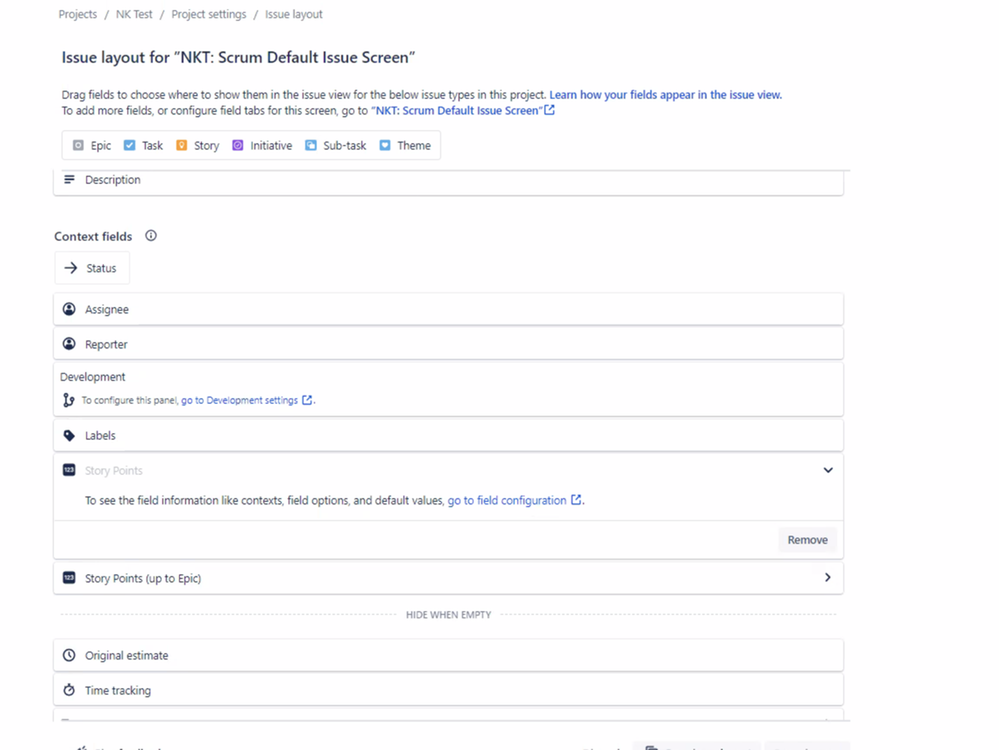Click the Status arrow icon
Viewport: 999px width, 750px height.
(x=71, y=268)
